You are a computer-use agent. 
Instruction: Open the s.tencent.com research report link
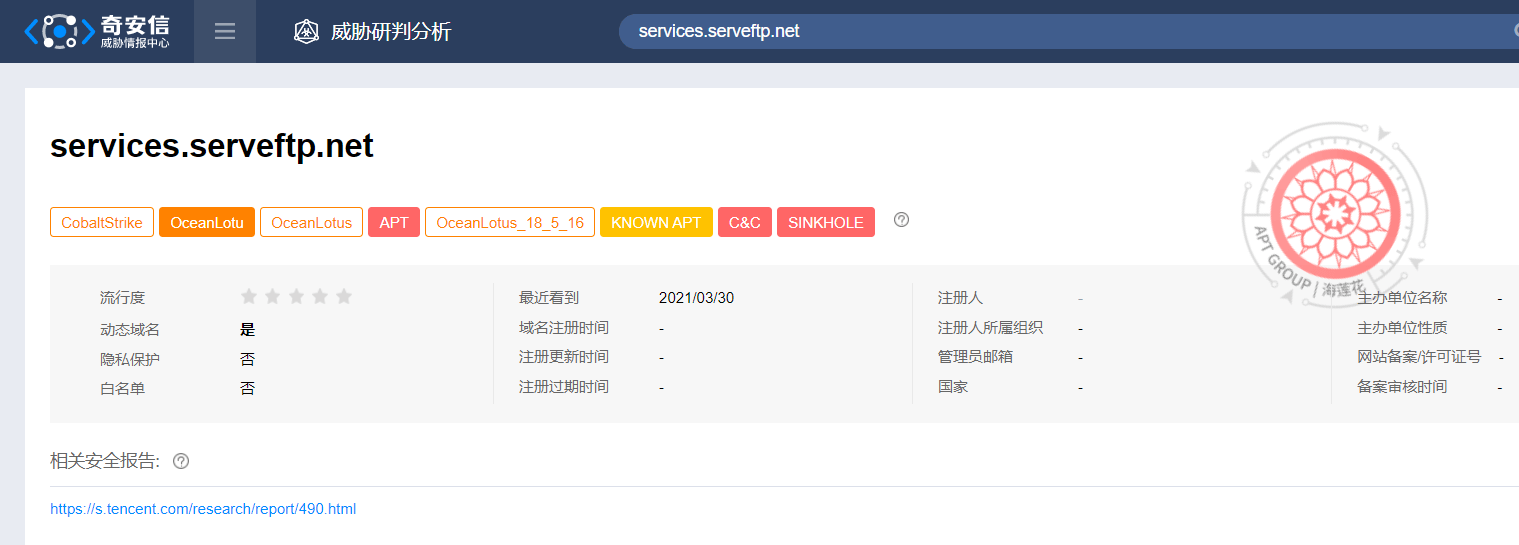click(x=203, y=509)
